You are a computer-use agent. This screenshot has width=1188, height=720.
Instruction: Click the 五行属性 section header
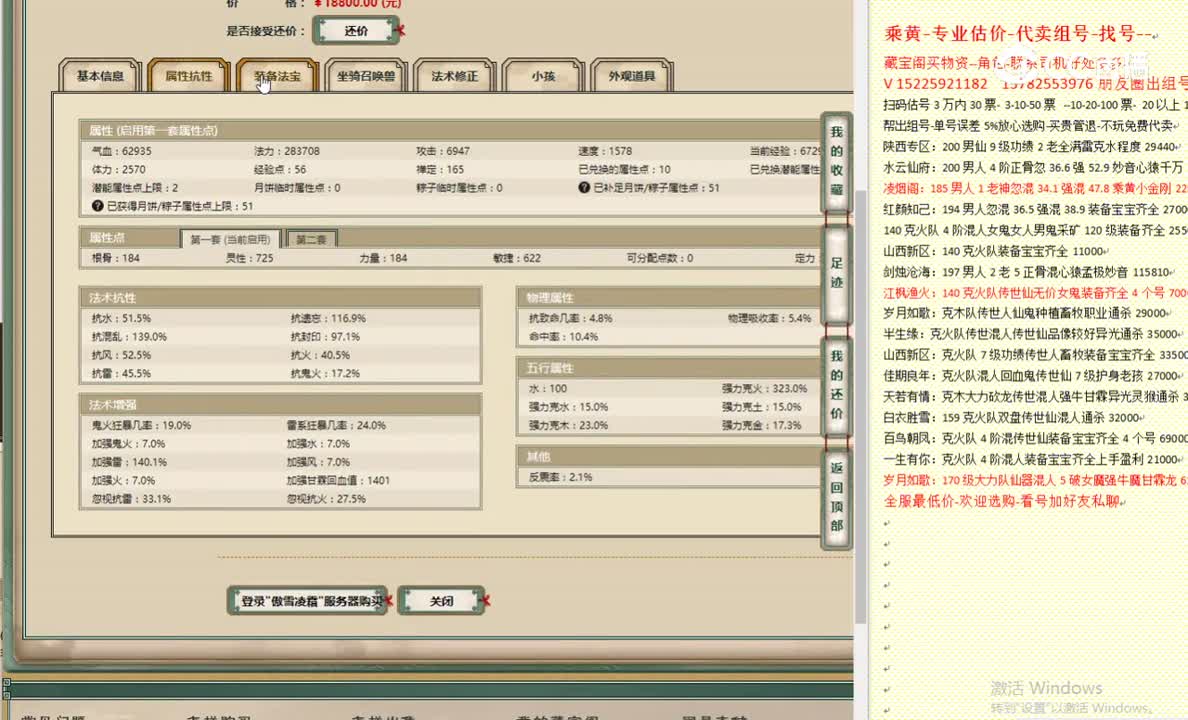[670, 368]
